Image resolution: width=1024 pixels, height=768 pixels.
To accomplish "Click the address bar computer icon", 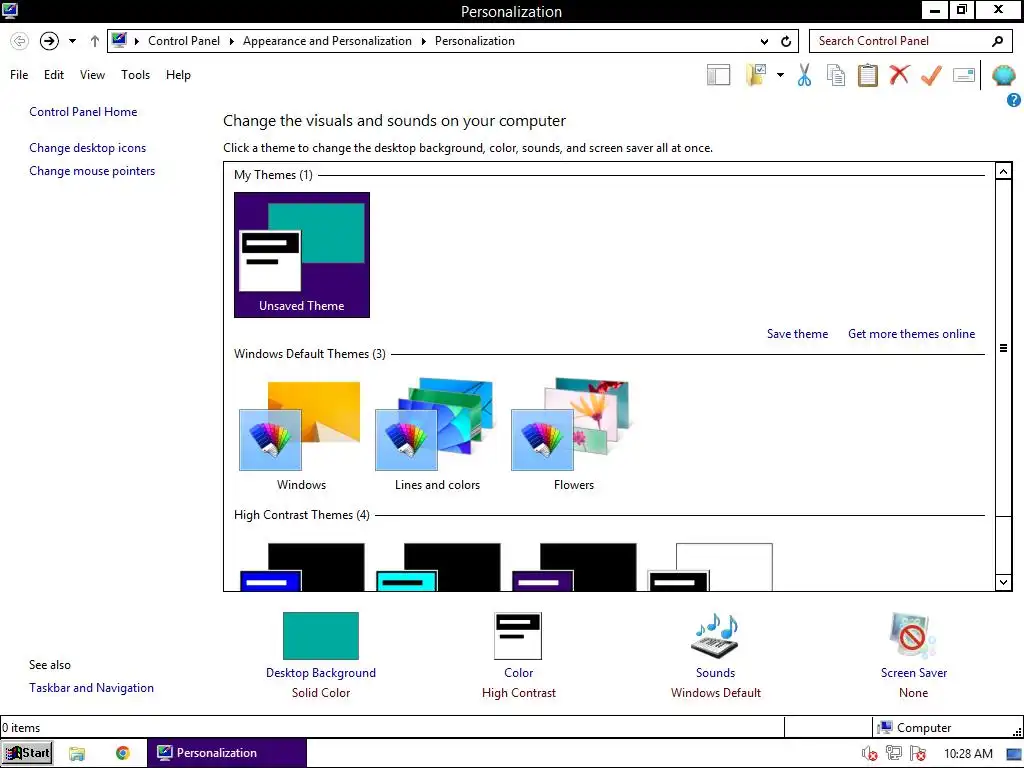I will point(119,40).
